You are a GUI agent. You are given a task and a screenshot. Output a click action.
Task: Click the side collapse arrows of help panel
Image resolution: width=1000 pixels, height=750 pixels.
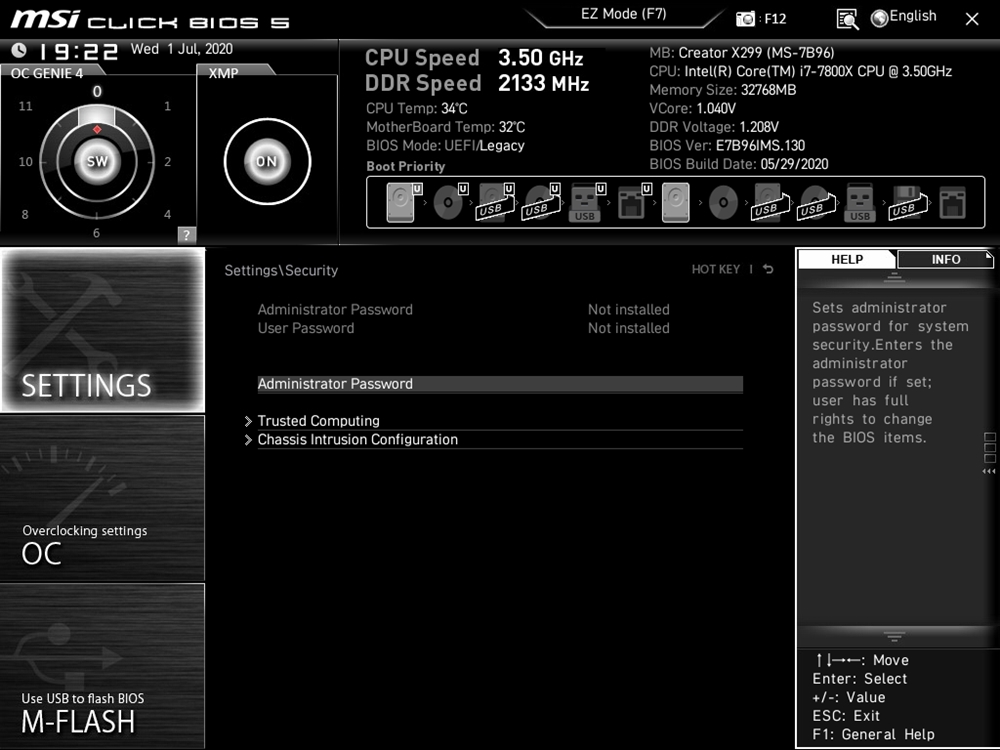point(989,471)
